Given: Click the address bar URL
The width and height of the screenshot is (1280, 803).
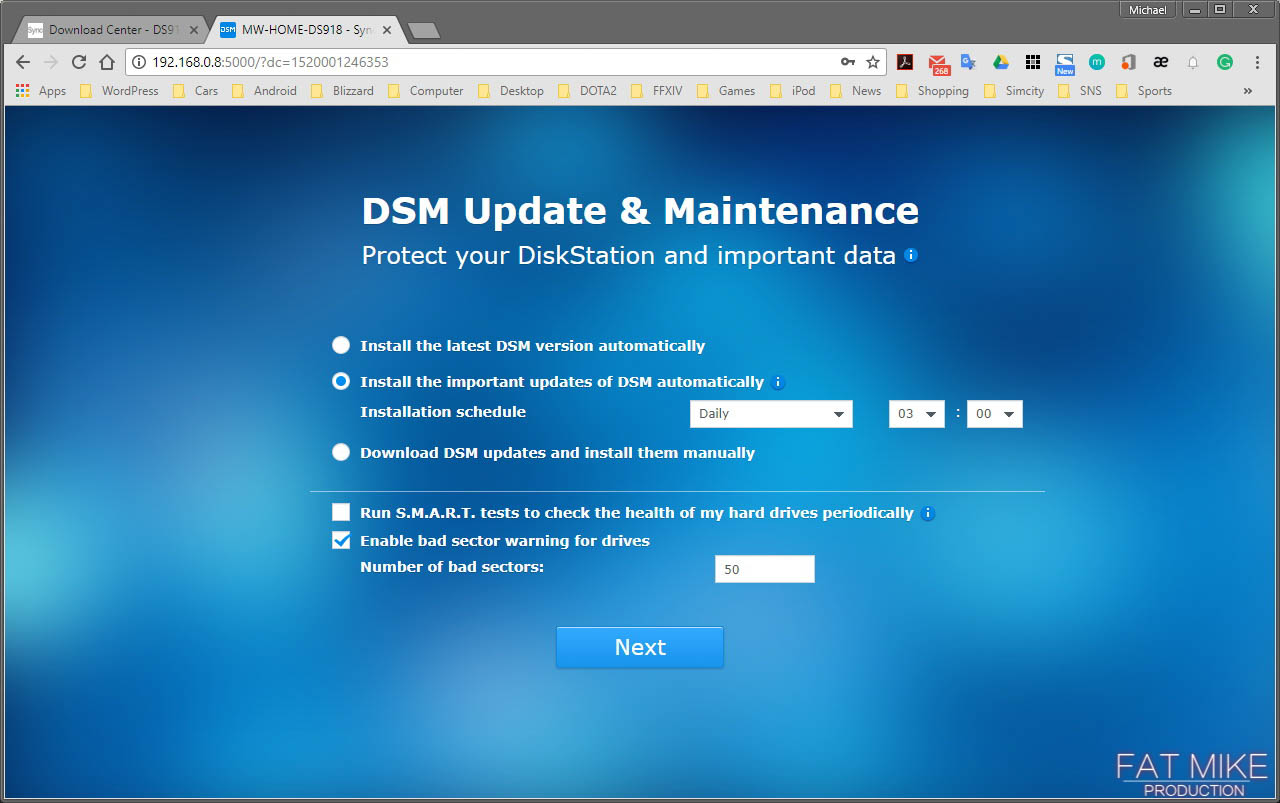Looking at the screenshot, I should [270, 62].
